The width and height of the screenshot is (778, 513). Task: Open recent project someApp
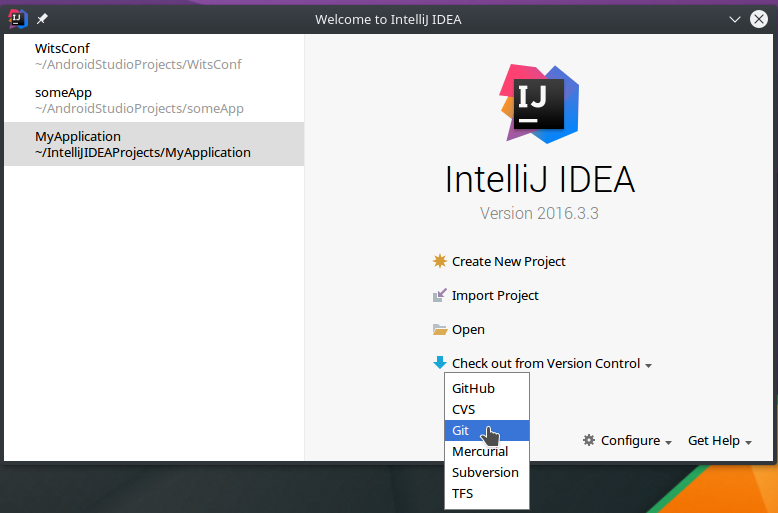click(154, 100)
